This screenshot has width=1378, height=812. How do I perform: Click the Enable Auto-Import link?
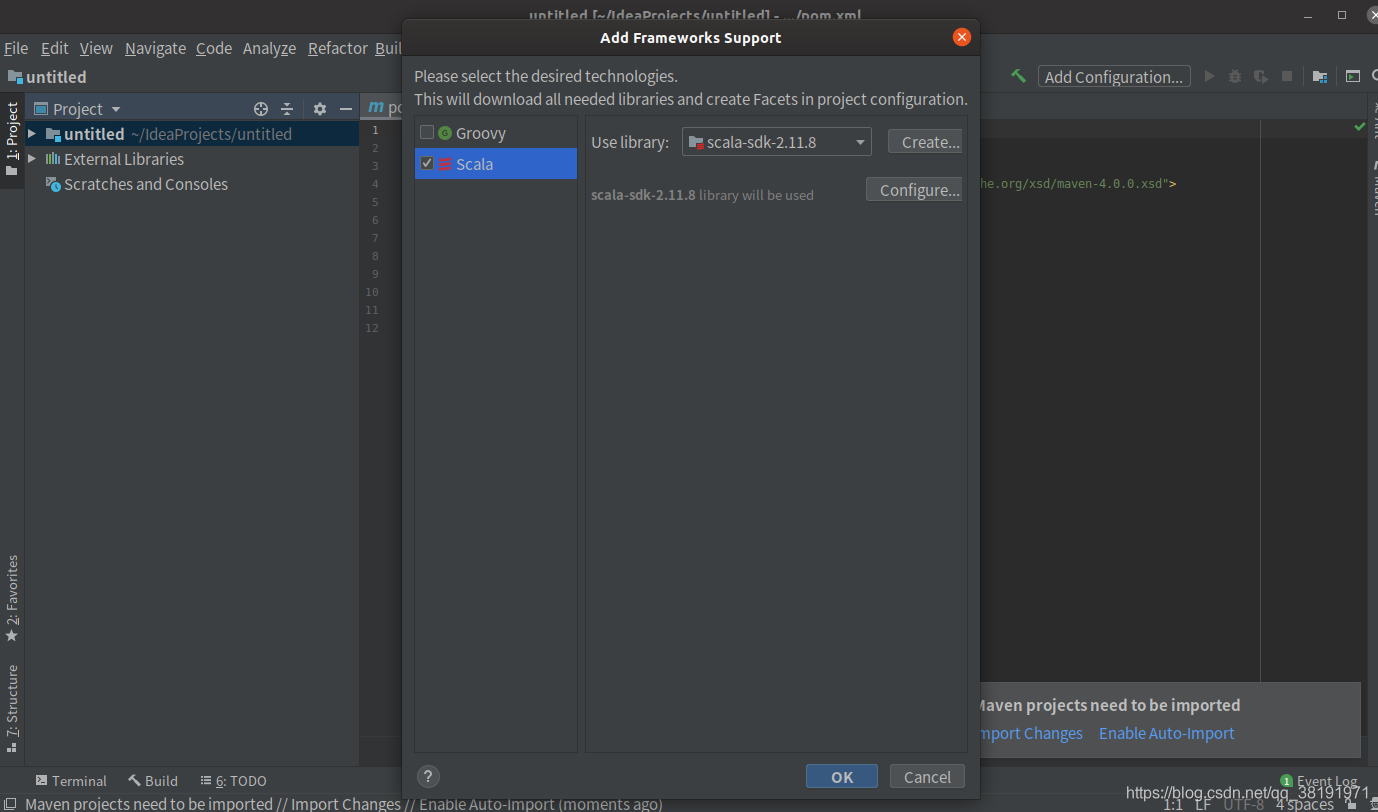(x=1166, y=733)
